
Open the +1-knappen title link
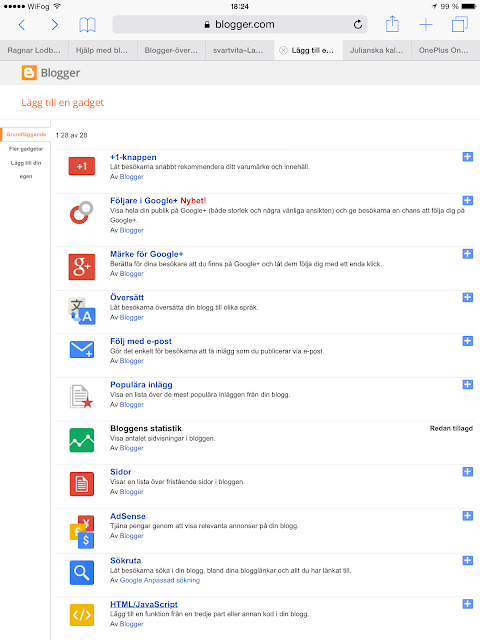pos(133,157)
